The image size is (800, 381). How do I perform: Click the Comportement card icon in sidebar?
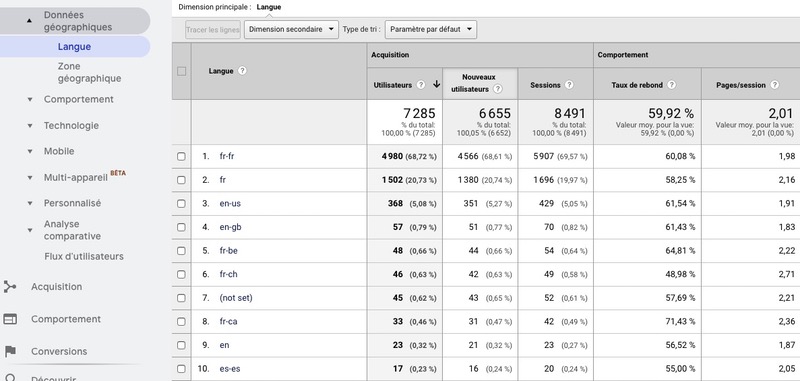[10, 319]
